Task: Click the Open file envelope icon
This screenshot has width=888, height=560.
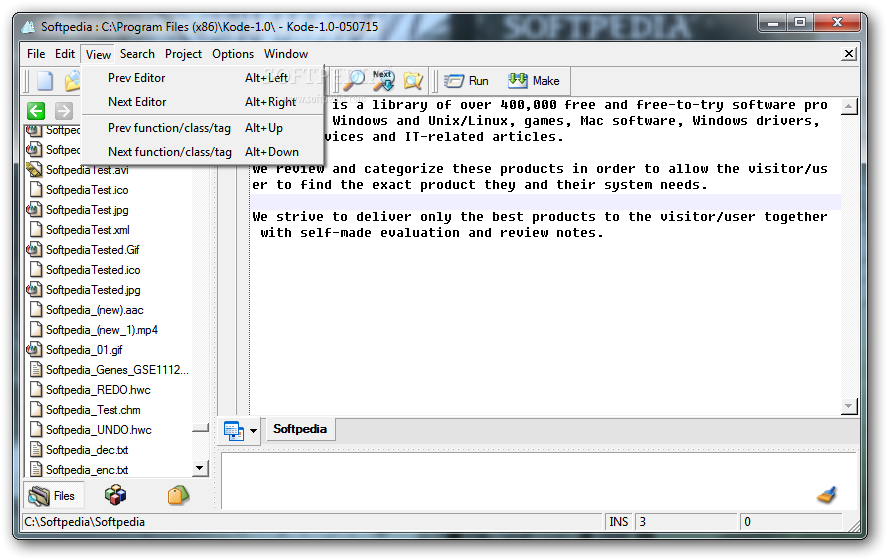Action: pyautogui.click(x=72, y=81)
